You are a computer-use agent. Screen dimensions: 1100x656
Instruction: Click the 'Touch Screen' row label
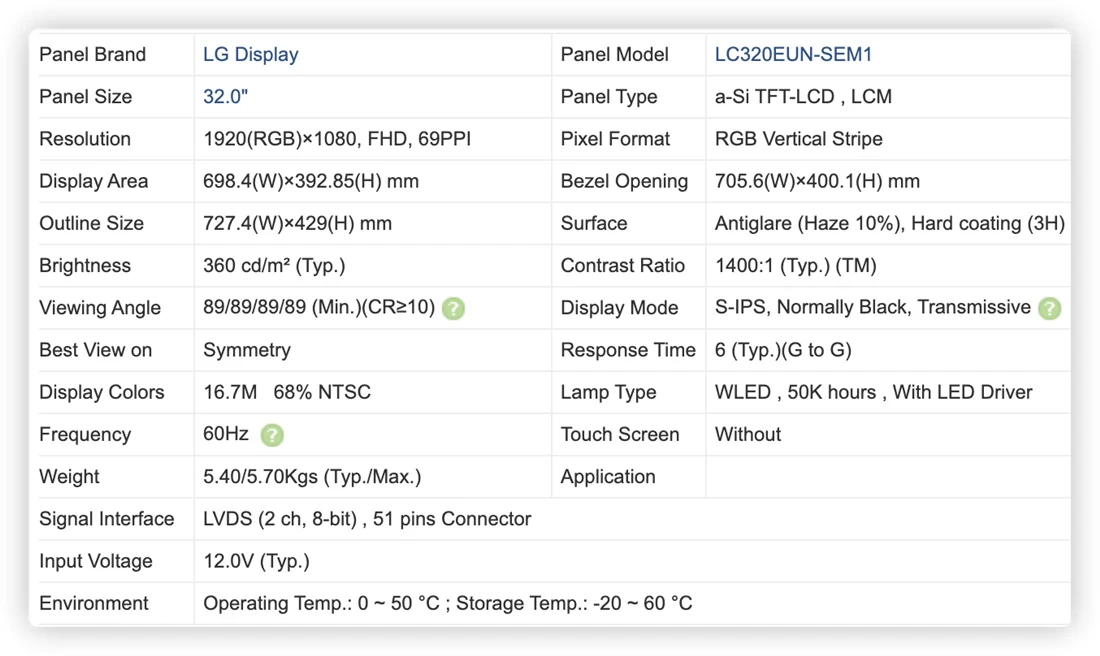pyautogui.click(x=619, y=434)
